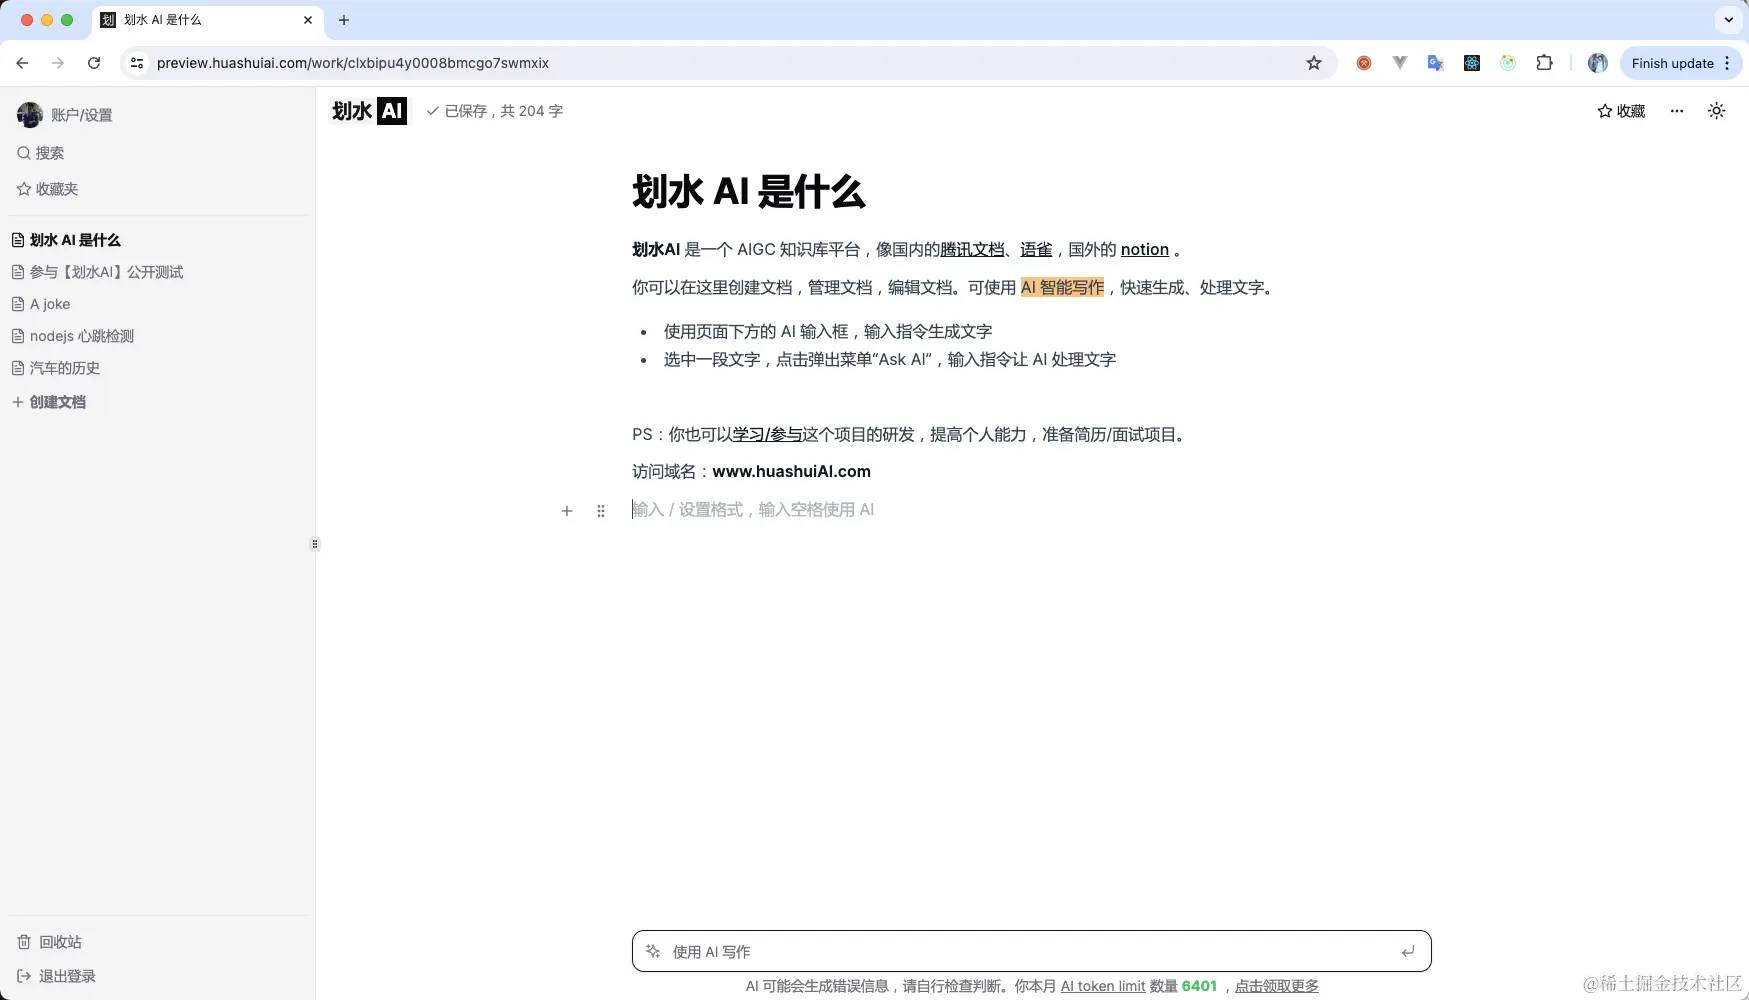Open the 学习/参与 link
The width and height of the screenshot is (1749, 1000).
767,435
